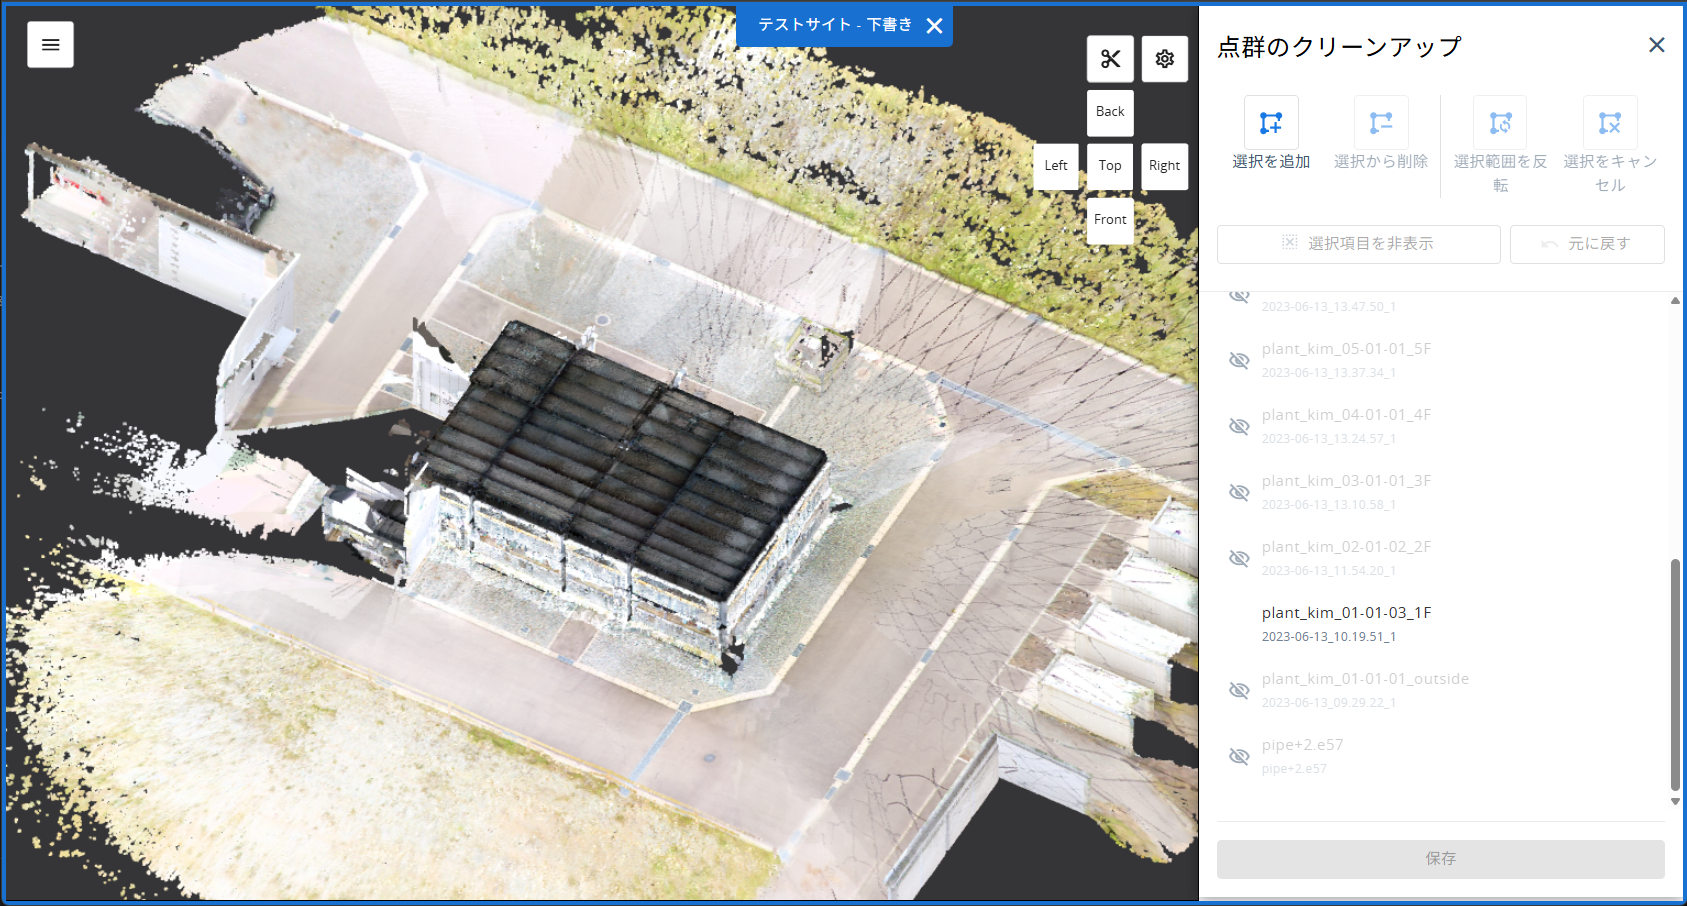The image size is (1687, 906).
Task: Switch to Front view
Action: 1110,220
